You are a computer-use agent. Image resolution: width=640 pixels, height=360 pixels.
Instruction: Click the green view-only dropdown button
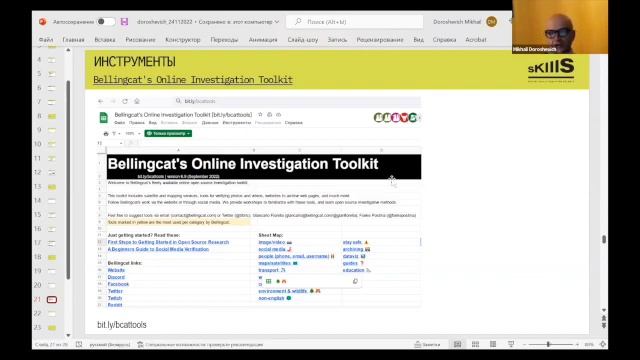click(x=168, y=133)
